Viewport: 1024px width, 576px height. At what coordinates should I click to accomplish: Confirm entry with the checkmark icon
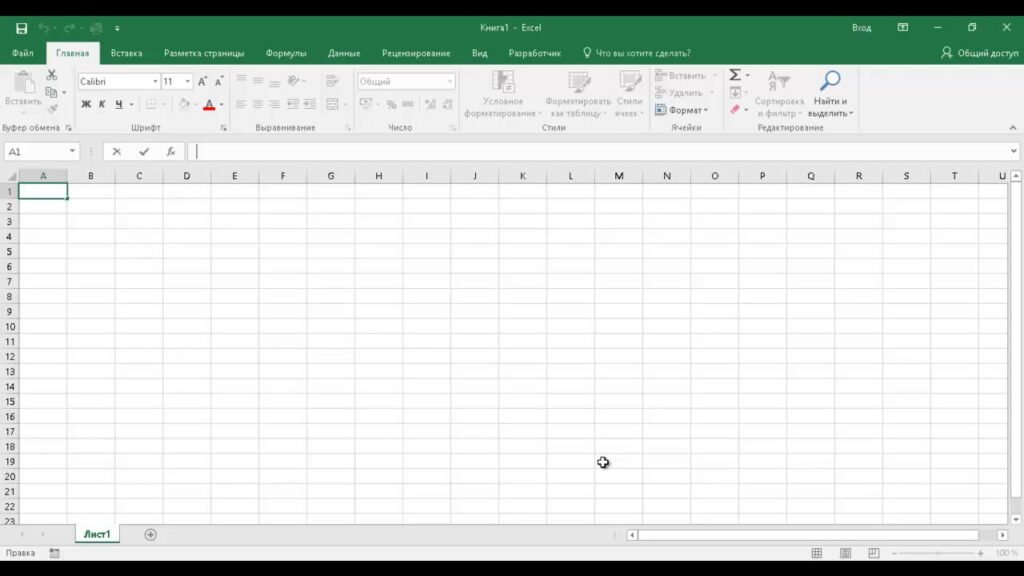(144, 152)
